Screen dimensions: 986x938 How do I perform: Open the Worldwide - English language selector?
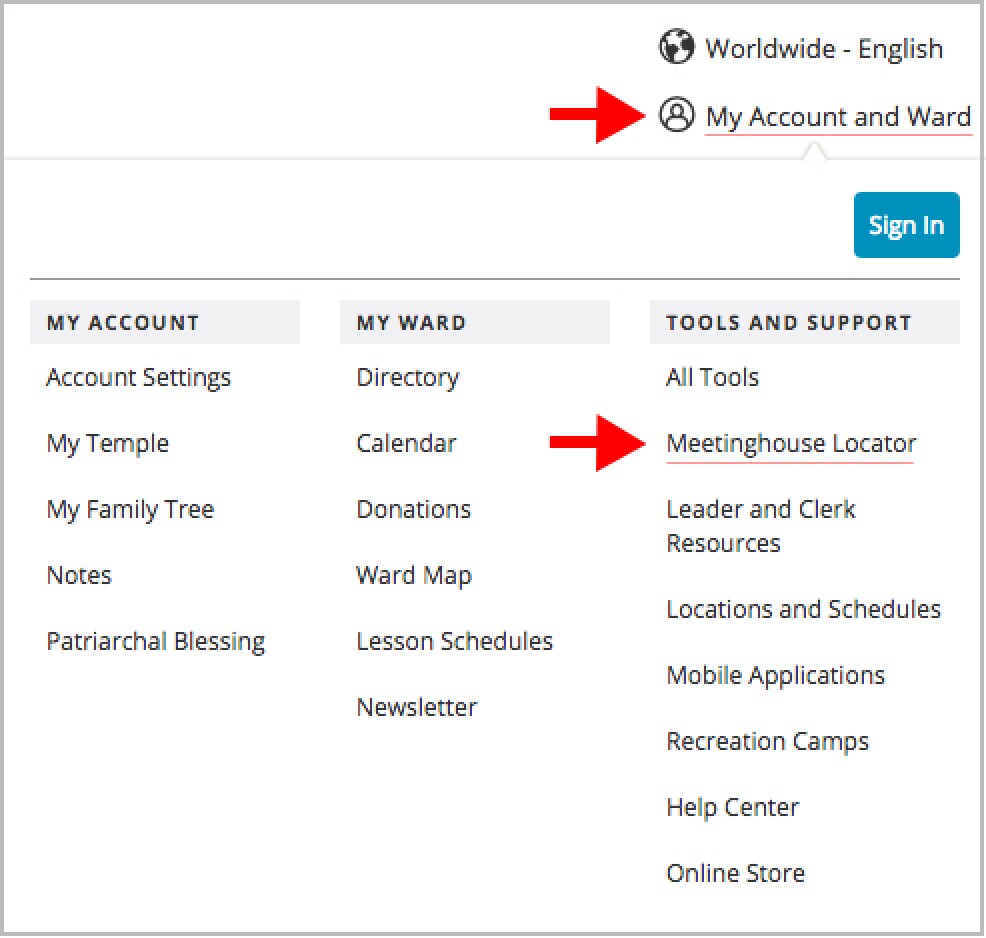point(823,48)
